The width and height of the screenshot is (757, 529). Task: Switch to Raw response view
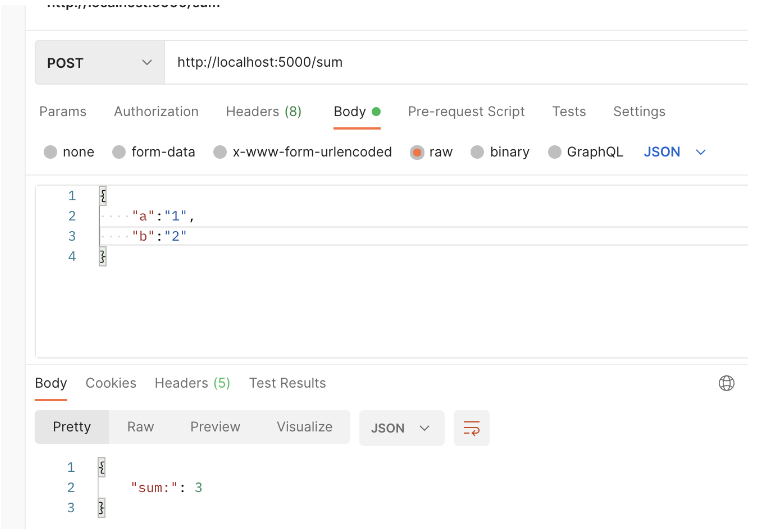coord(140,427)
